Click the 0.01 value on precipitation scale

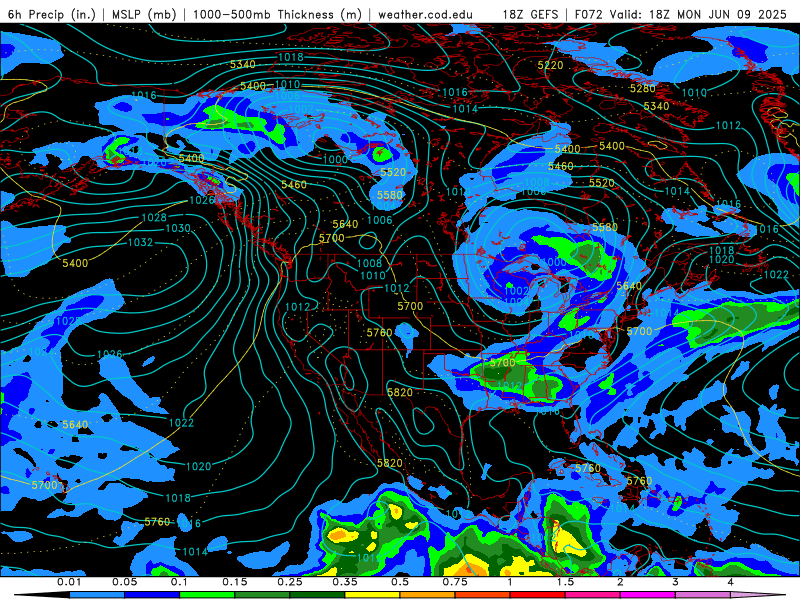pyautogui.click(x=69, y=582)
